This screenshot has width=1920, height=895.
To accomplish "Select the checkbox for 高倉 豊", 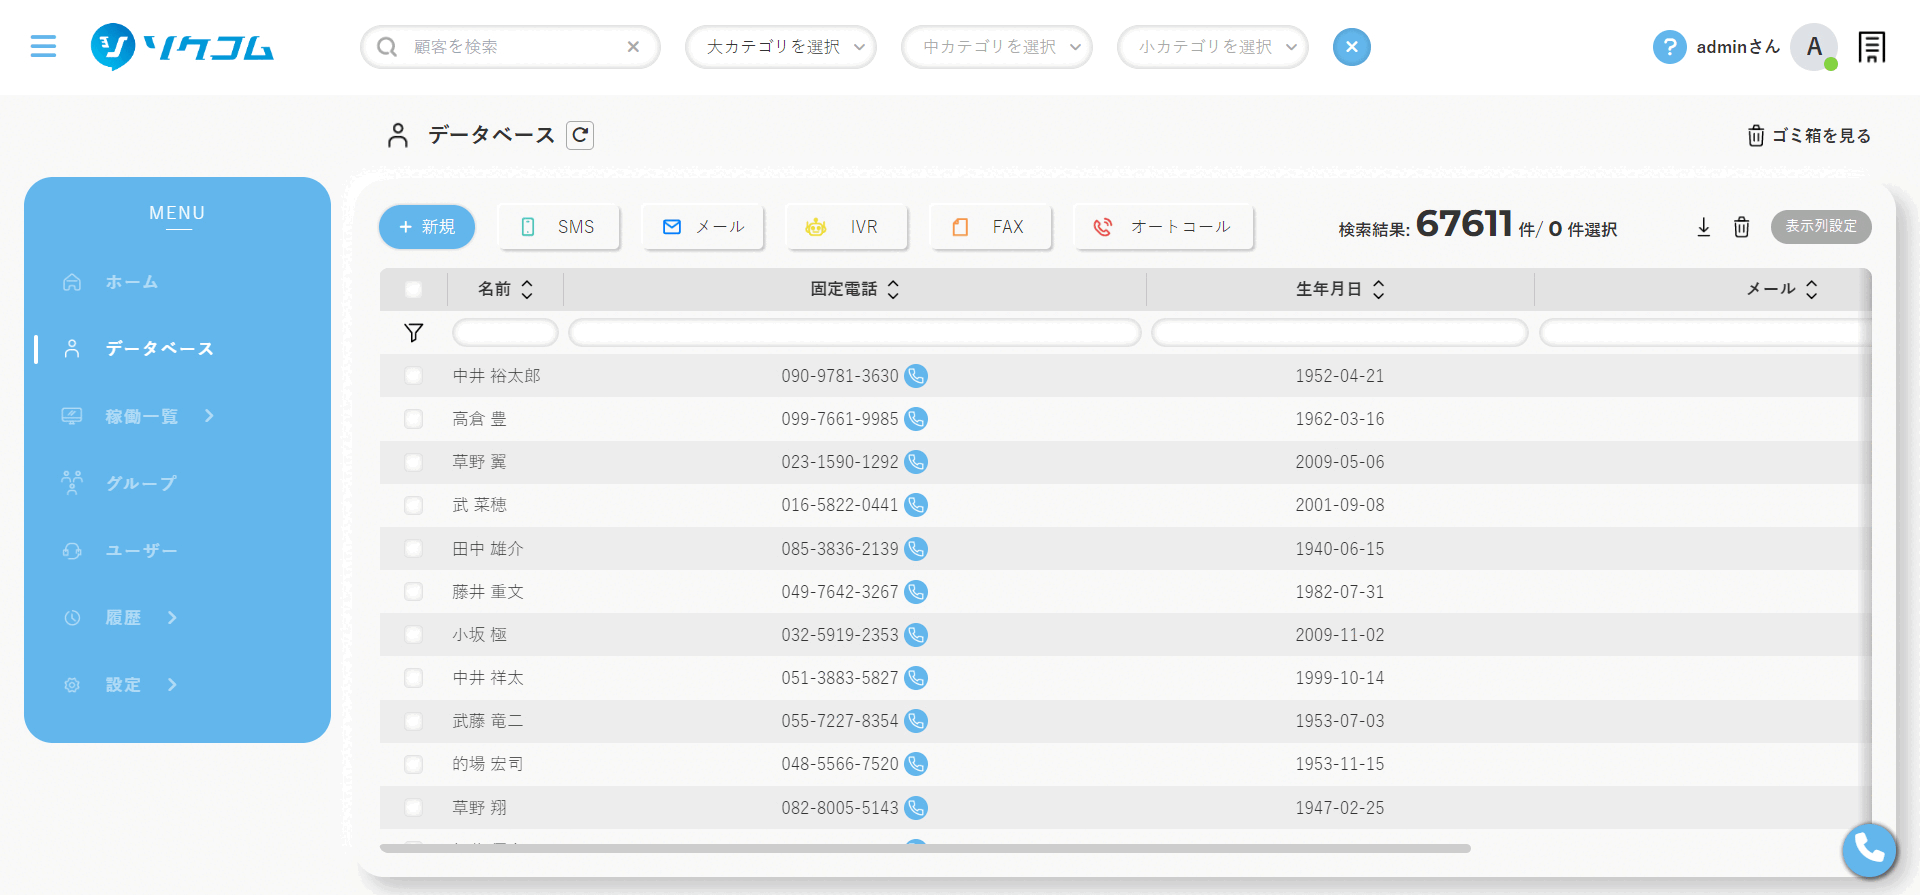I will click(x=413, y=419).
